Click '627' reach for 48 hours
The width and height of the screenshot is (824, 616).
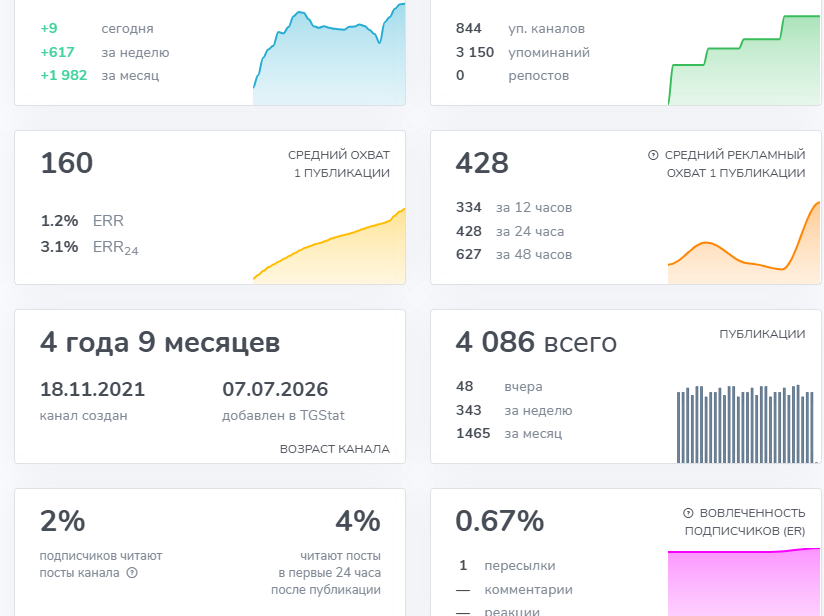(x=469, y=254)
